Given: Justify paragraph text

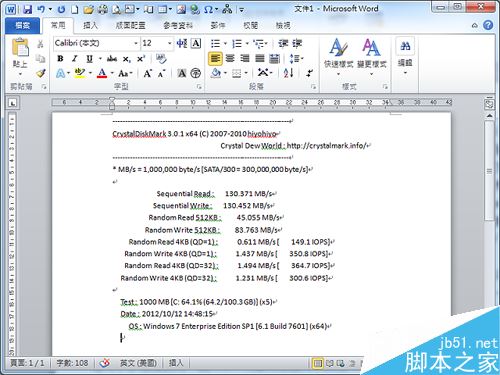Looking at the screenshot, I should pos(260,59).
